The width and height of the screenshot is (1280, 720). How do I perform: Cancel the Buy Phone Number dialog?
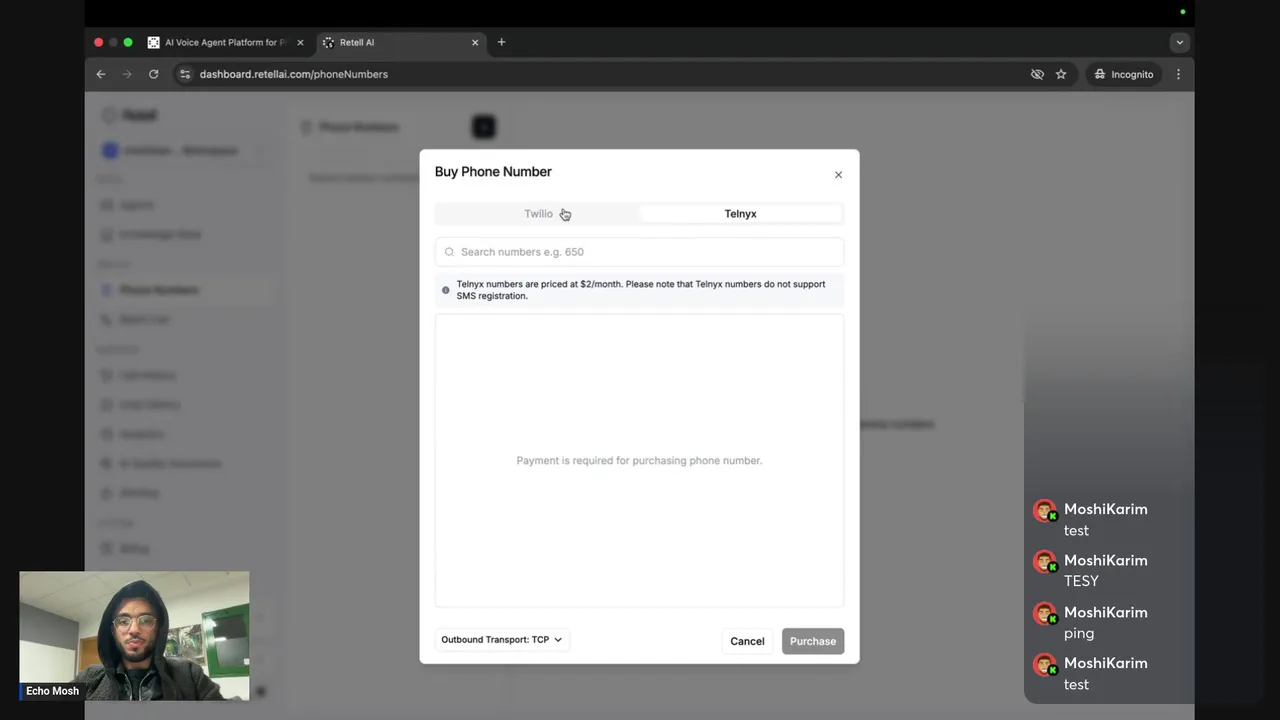tap(747, 641)
